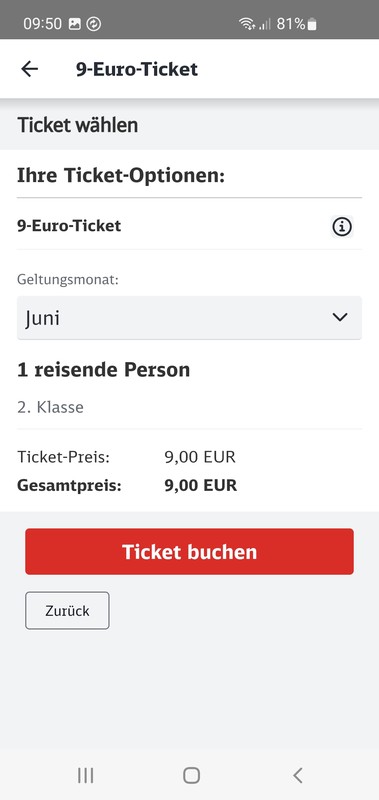This screenshot has width=379, height=800.
Task: Tap the image notification icon
Action: pyautogui.click(x=74, y=24)
